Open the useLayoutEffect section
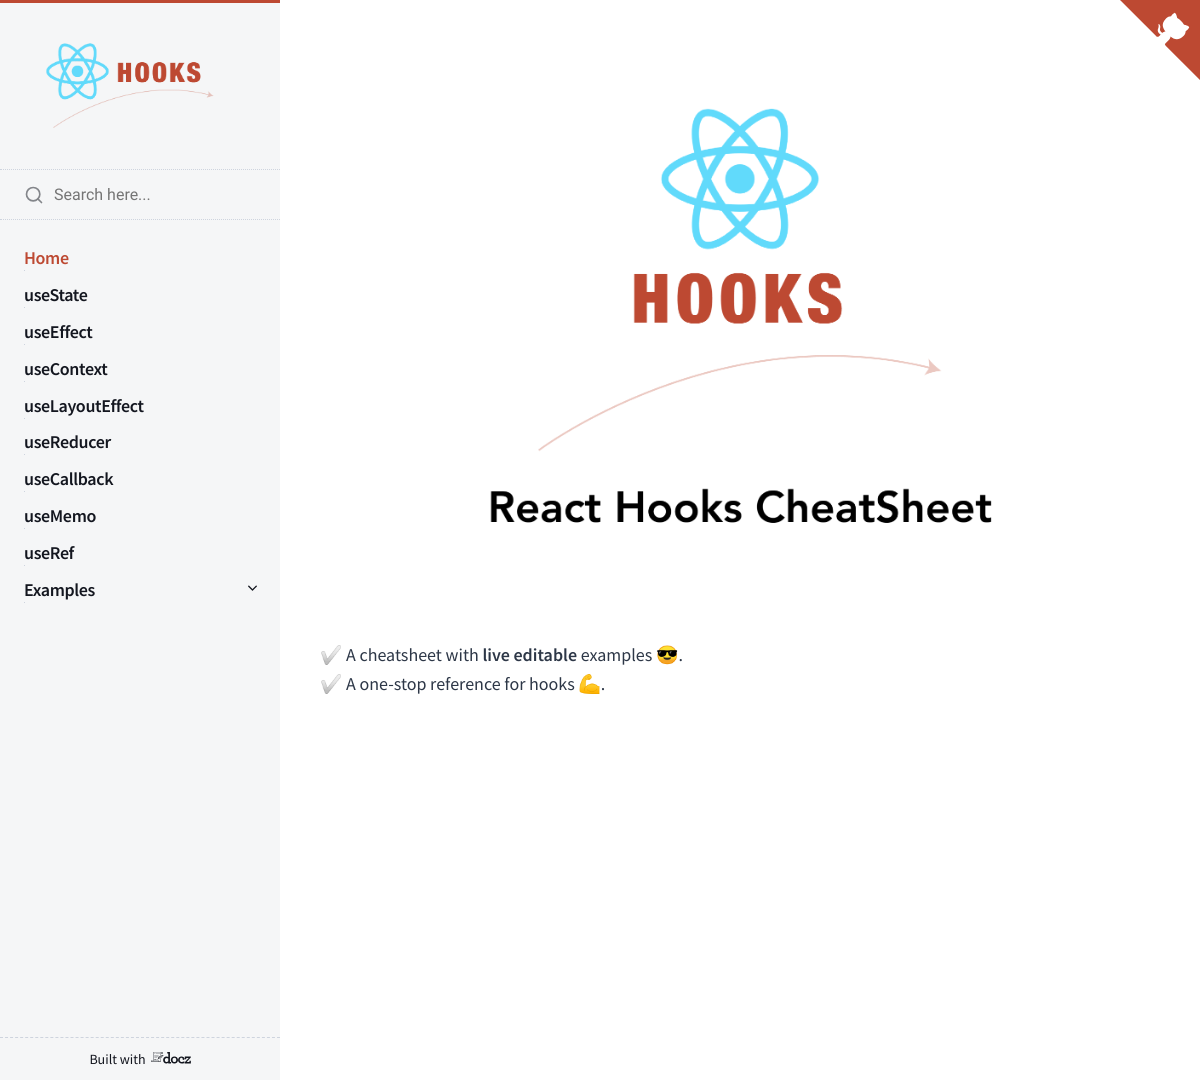 click(84, 406)
